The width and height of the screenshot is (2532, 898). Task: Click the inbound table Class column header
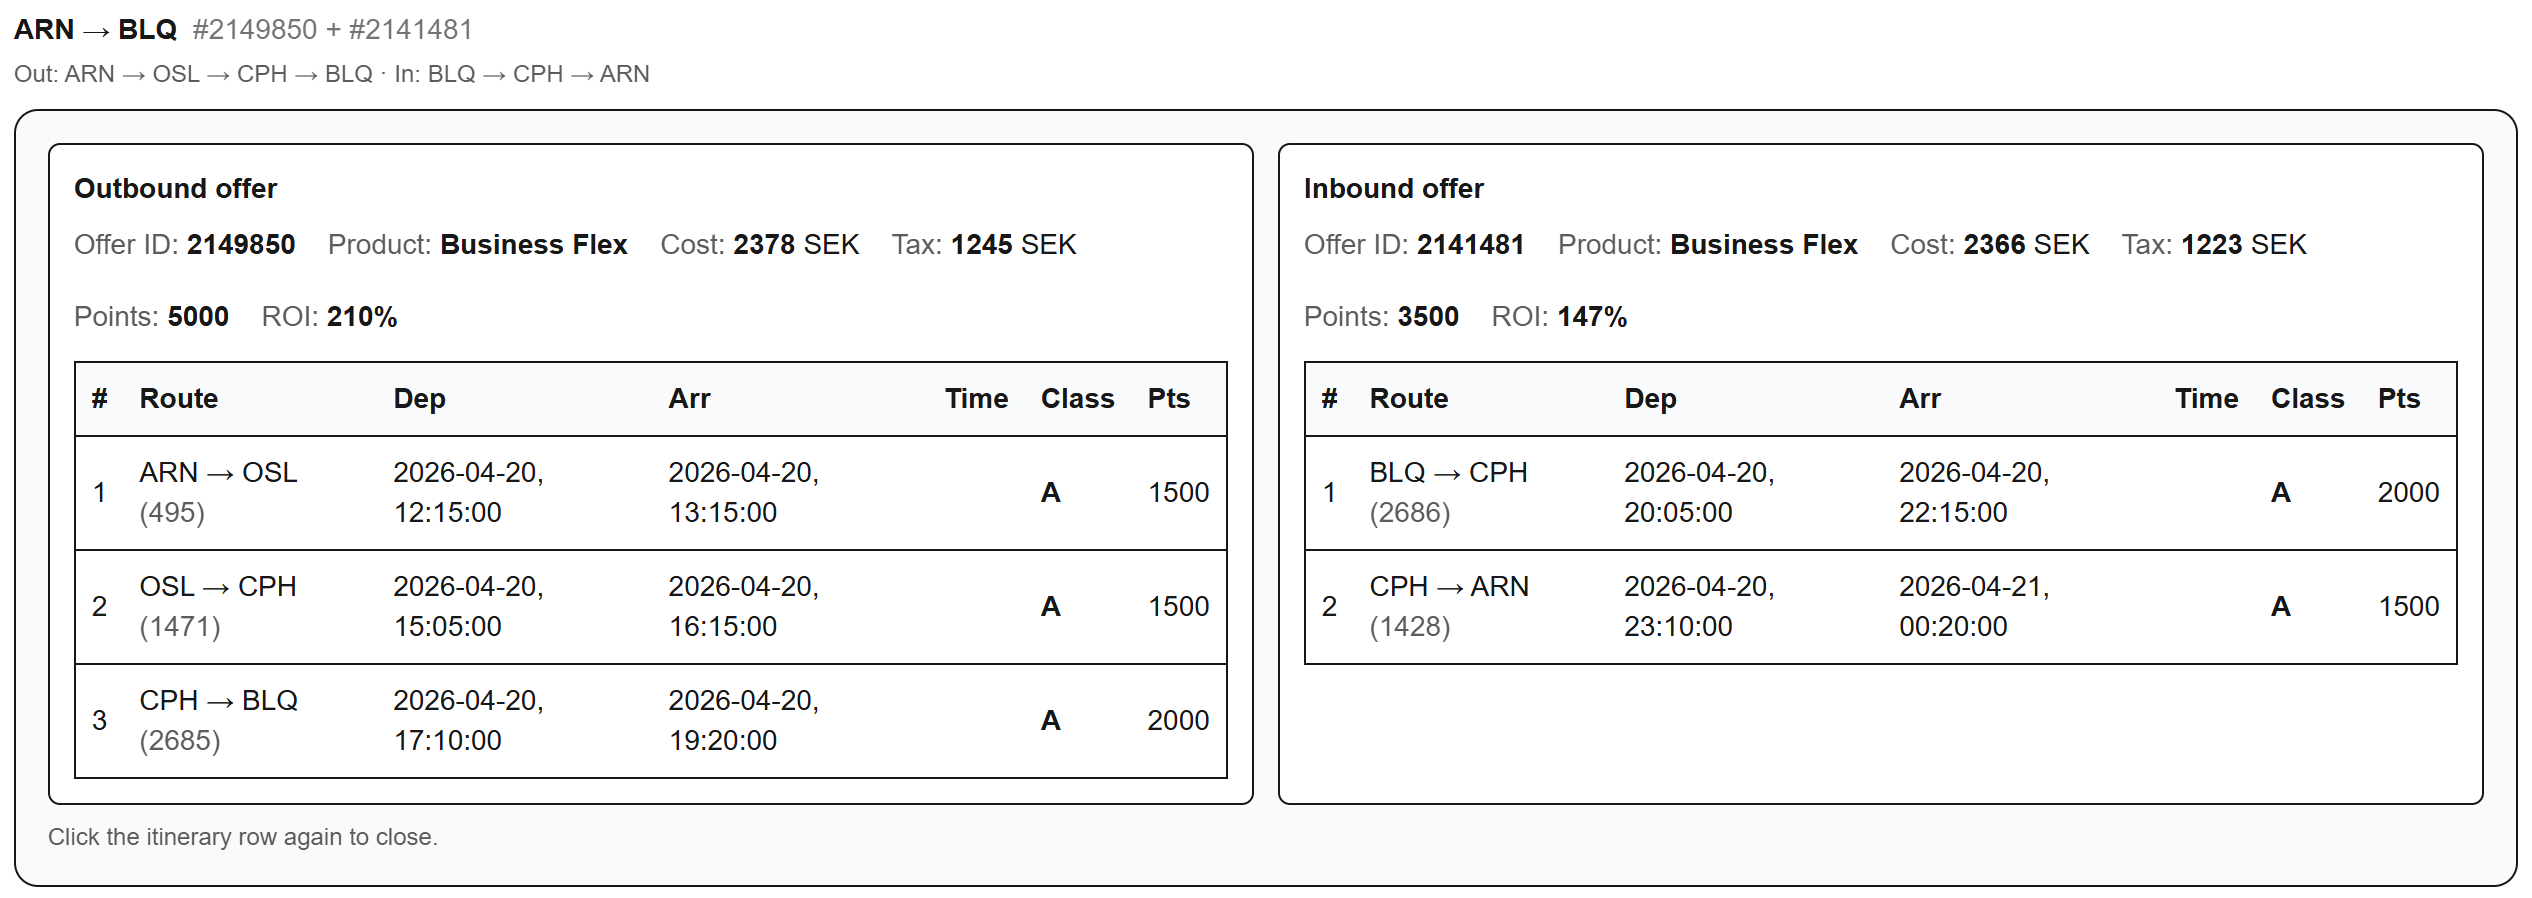point(2307,399)
